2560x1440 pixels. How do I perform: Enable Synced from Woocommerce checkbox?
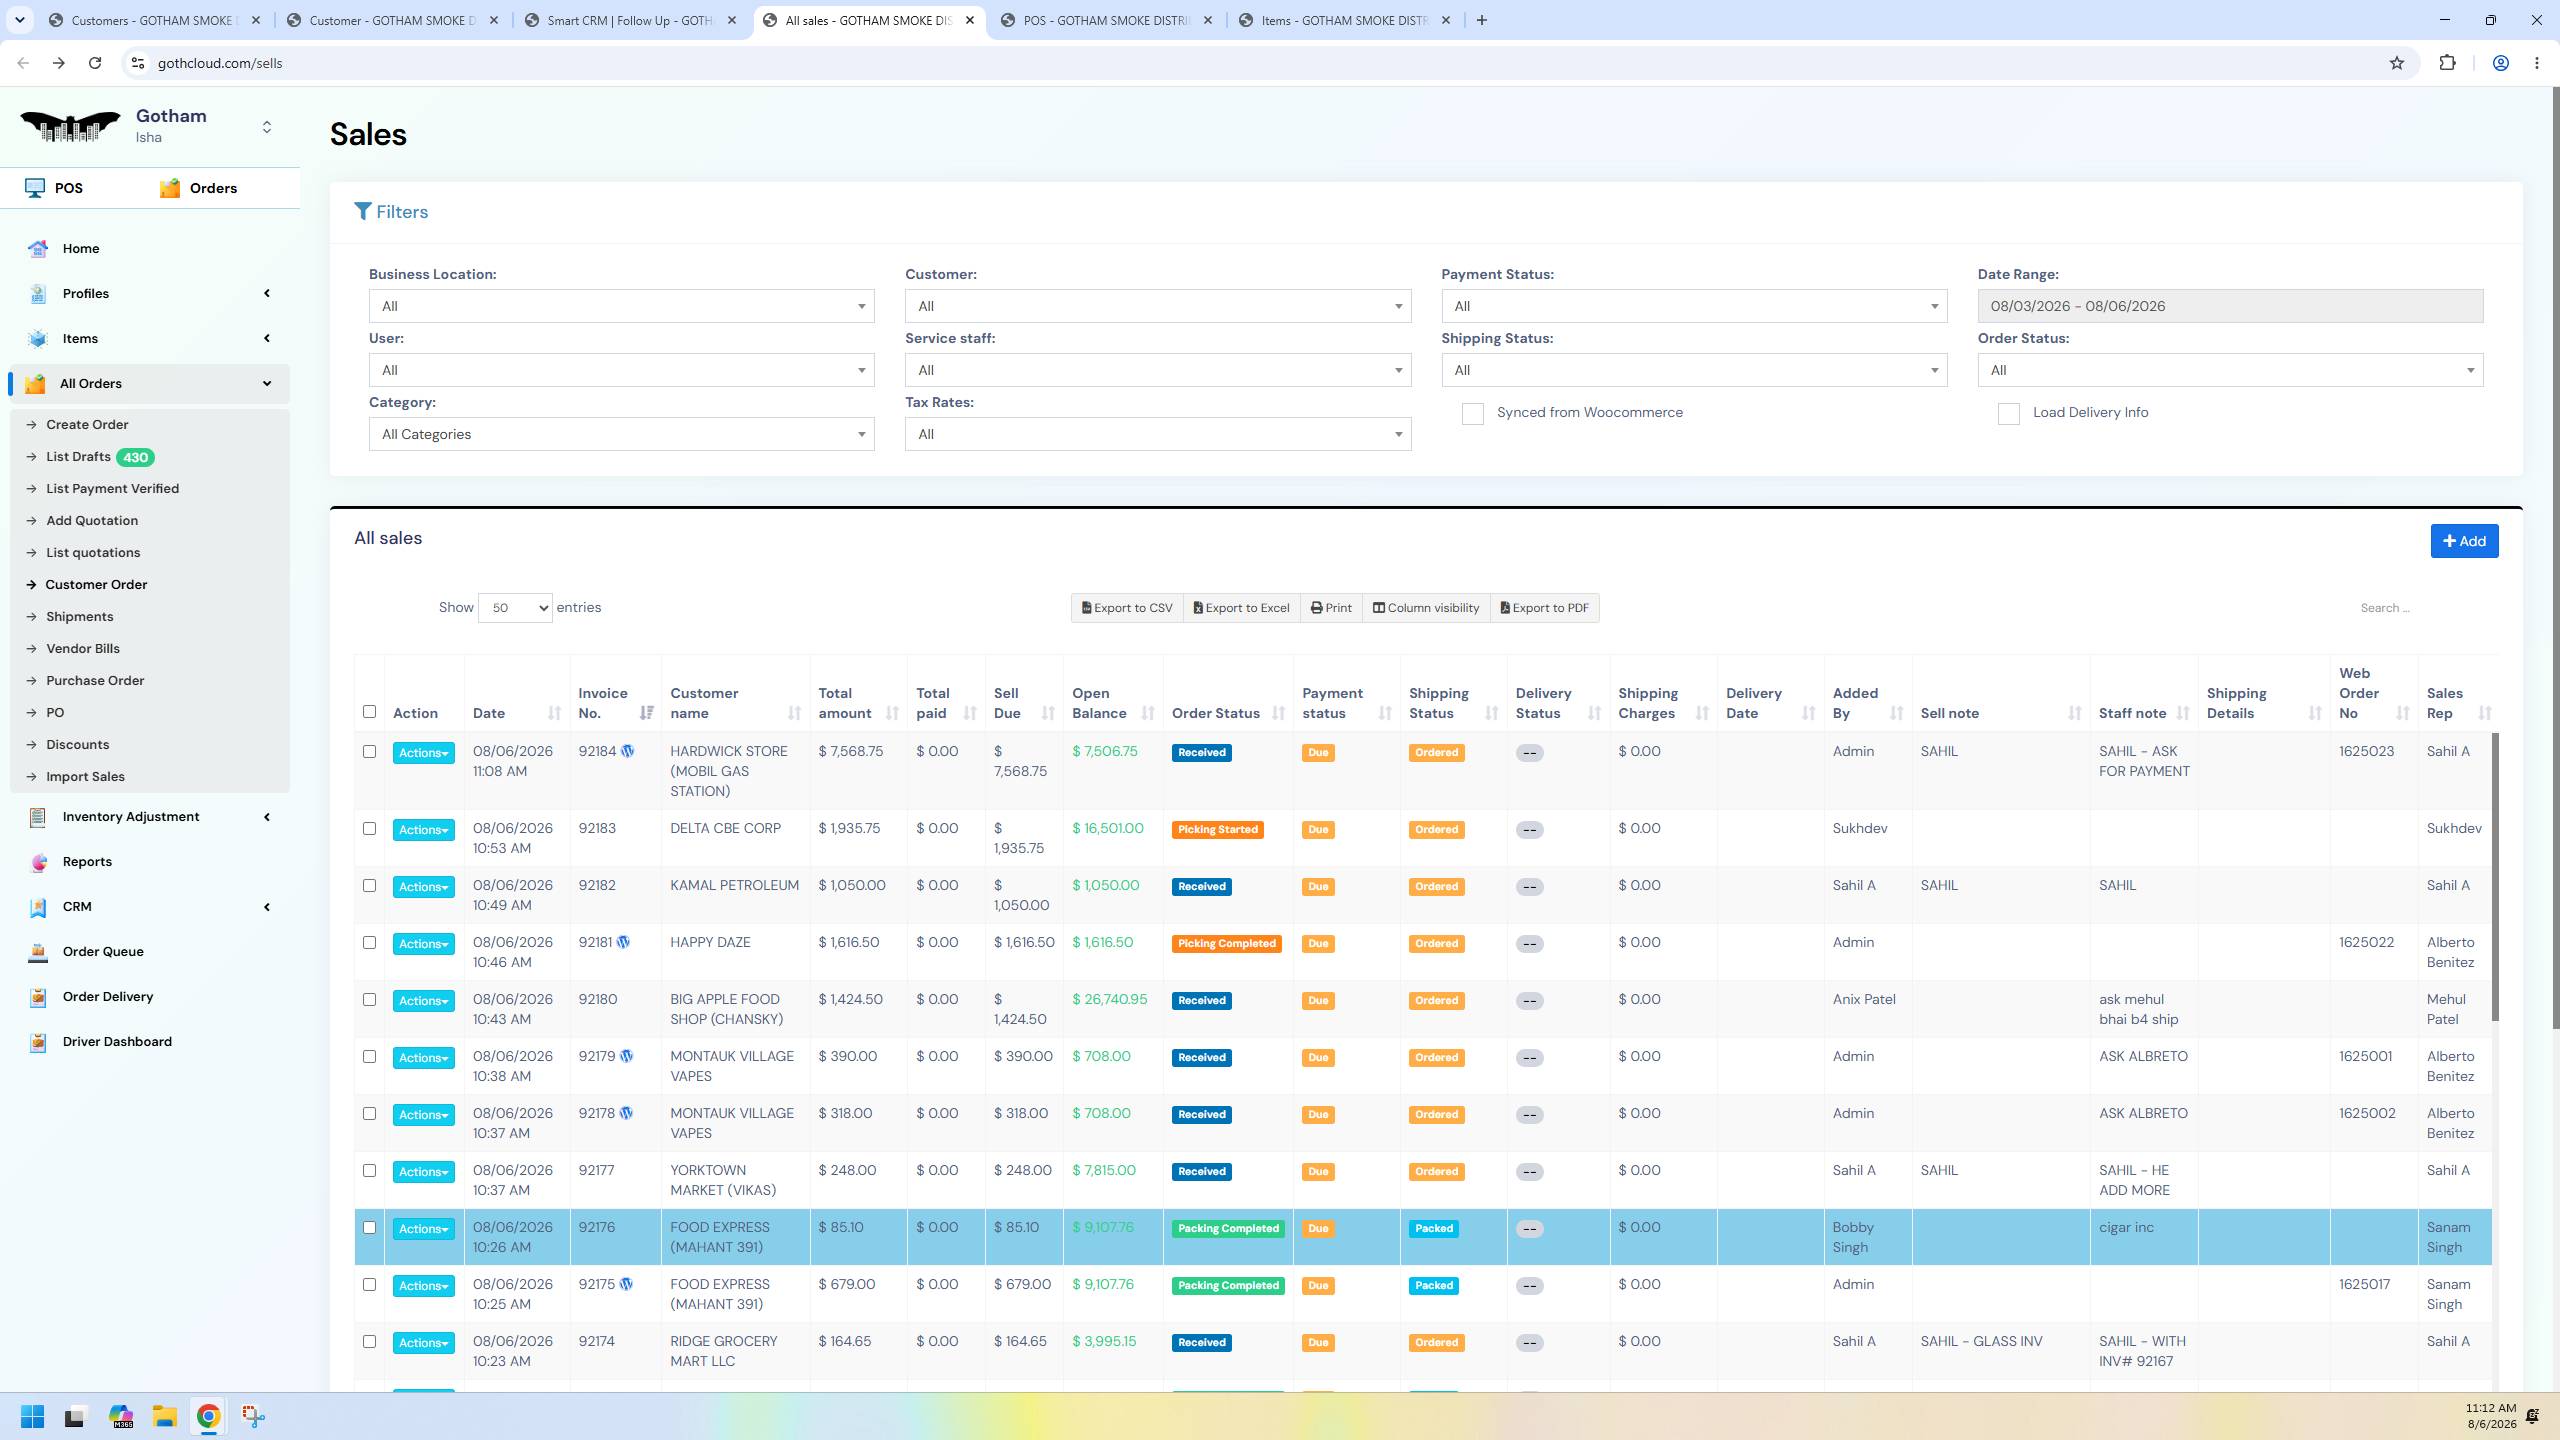(x=1472, y=413)
